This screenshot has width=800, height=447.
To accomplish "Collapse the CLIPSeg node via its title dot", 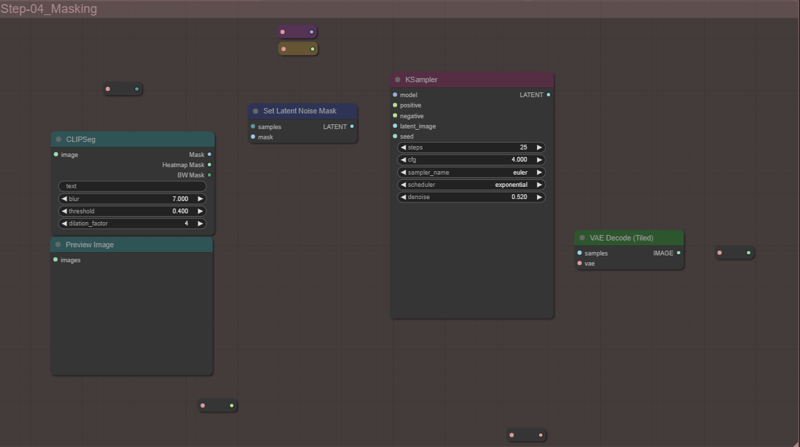I will [x=59, y=139].
